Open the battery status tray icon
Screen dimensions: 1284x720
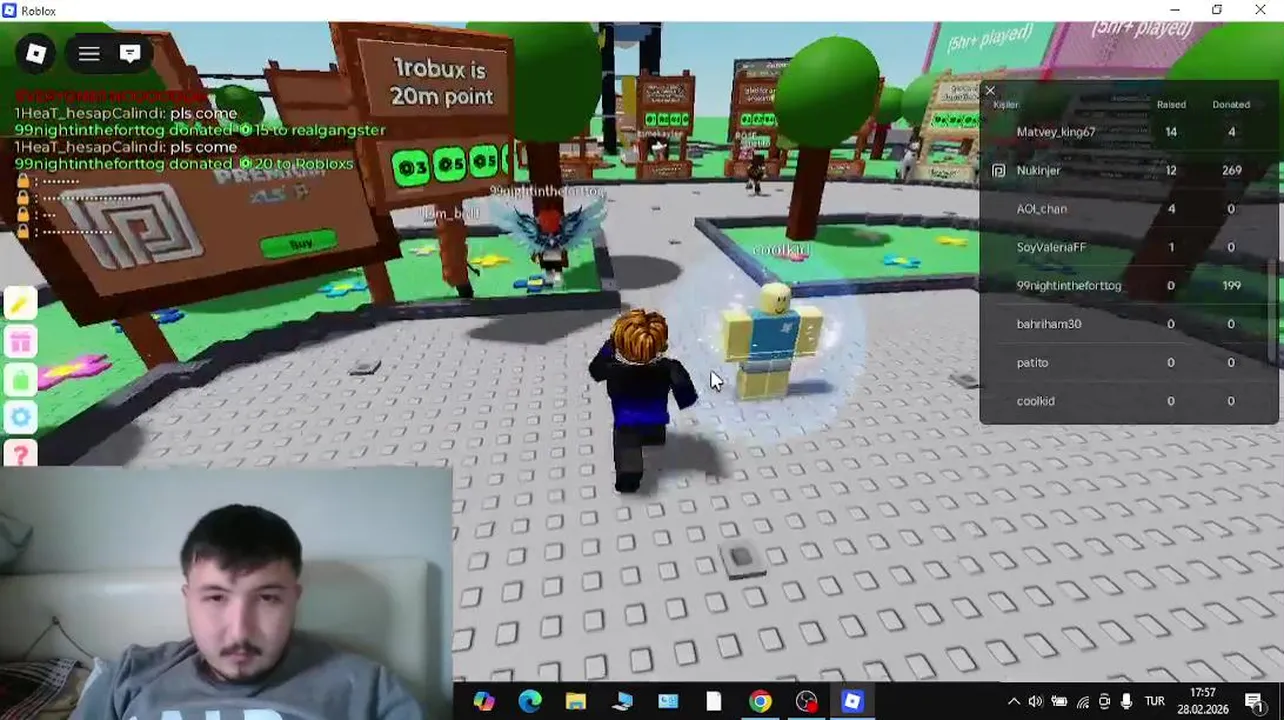1059,702
